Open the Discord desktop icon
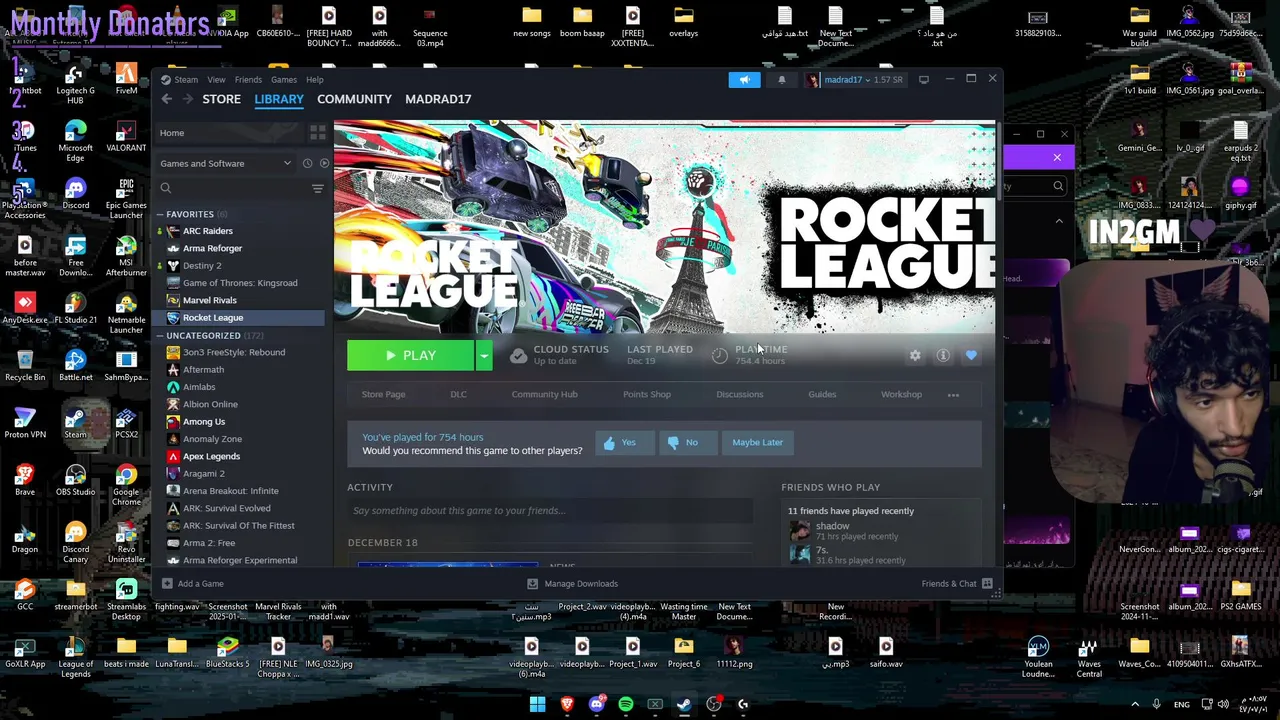 (75, 195)
